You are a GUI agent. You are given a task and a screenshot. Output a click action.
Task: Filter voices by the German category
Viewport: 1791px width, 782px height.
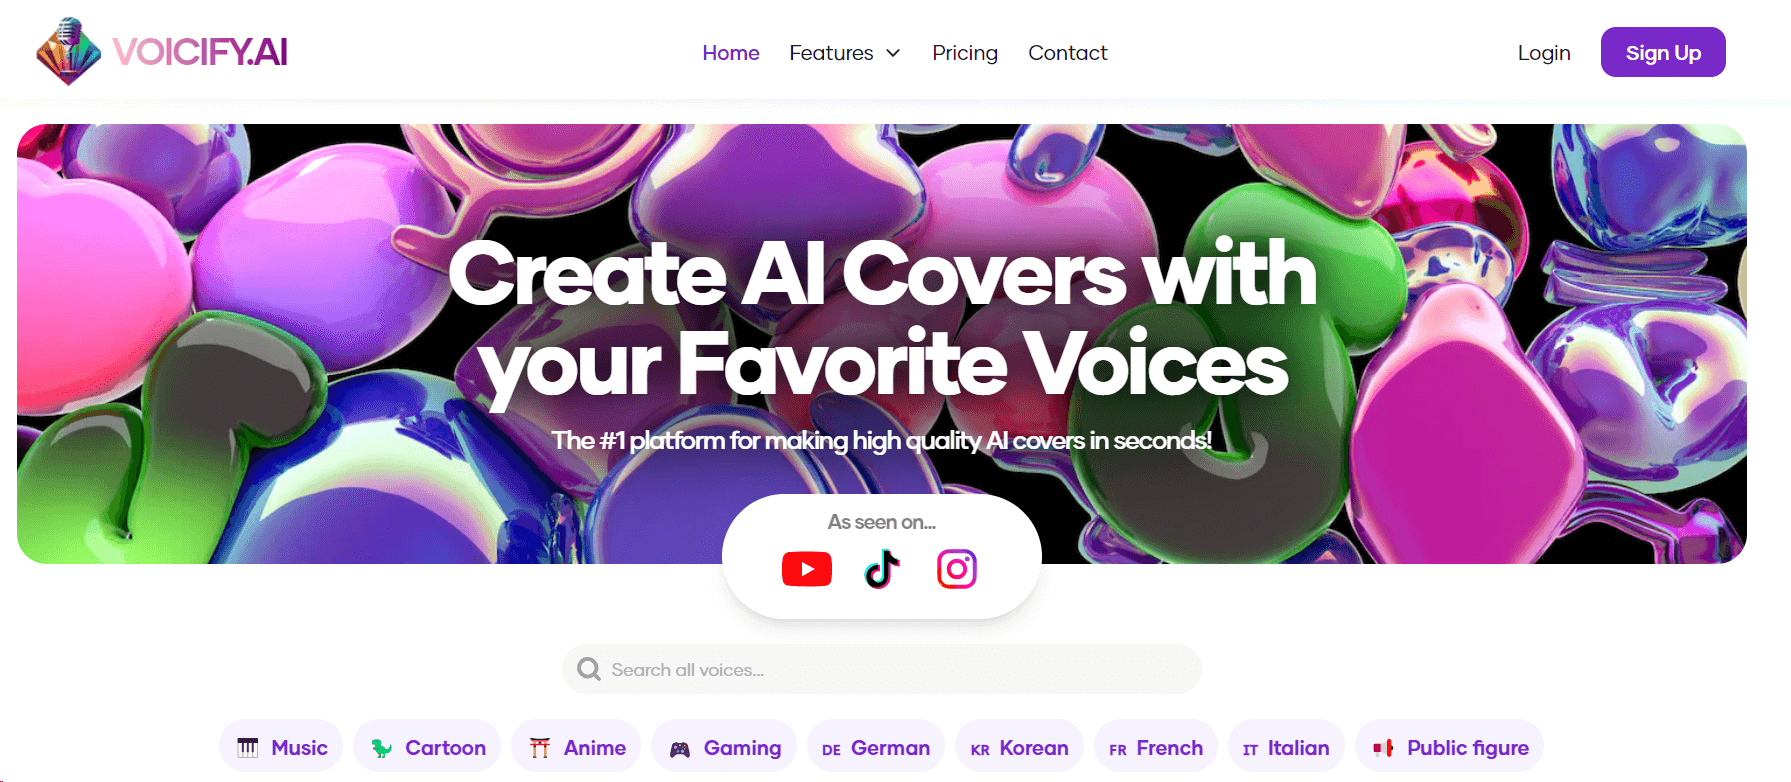pos(876,748)
